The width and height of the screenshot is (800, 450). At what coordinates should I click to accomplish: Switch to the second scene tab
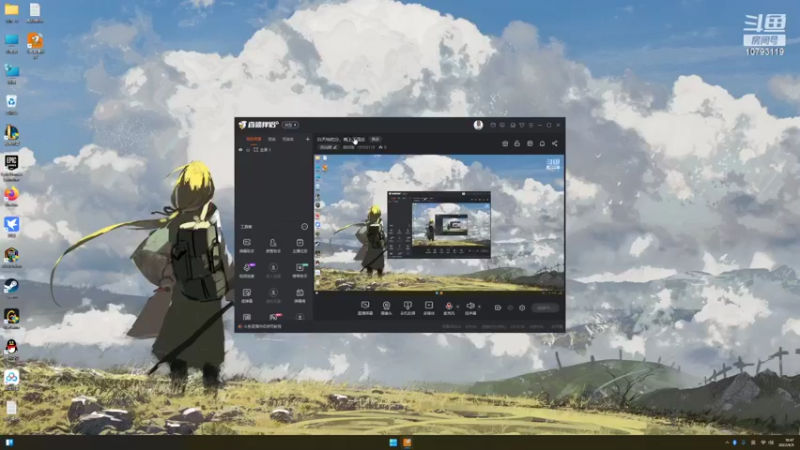pos(272,139)
